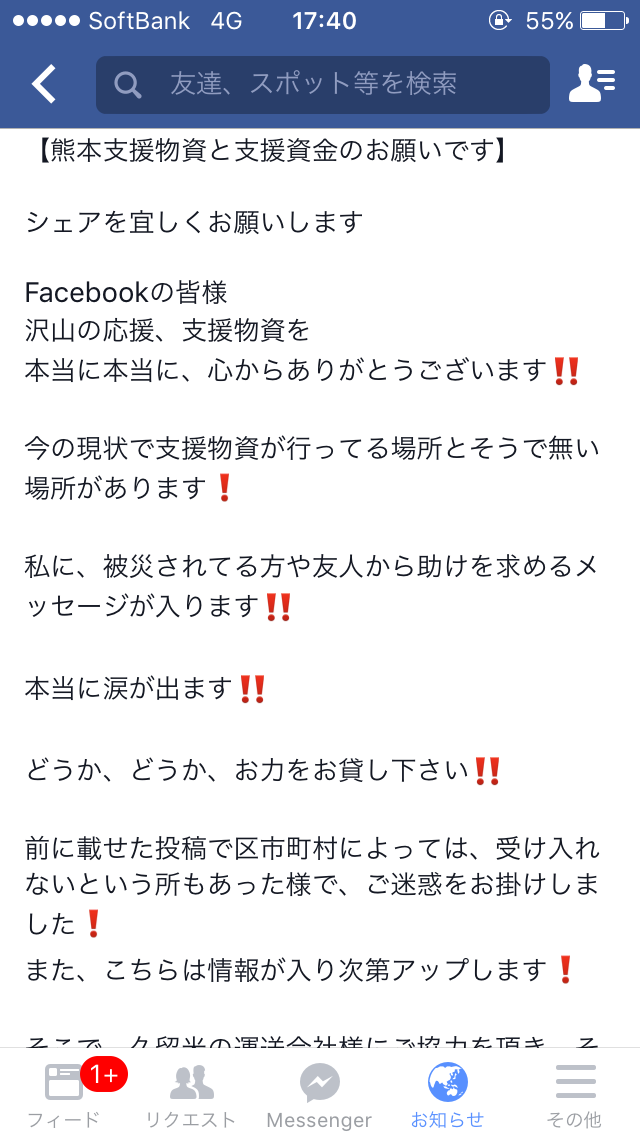The image size is (640, 1136).
Task: Tap the globe notifications icon
Action: pos(448,1082)
